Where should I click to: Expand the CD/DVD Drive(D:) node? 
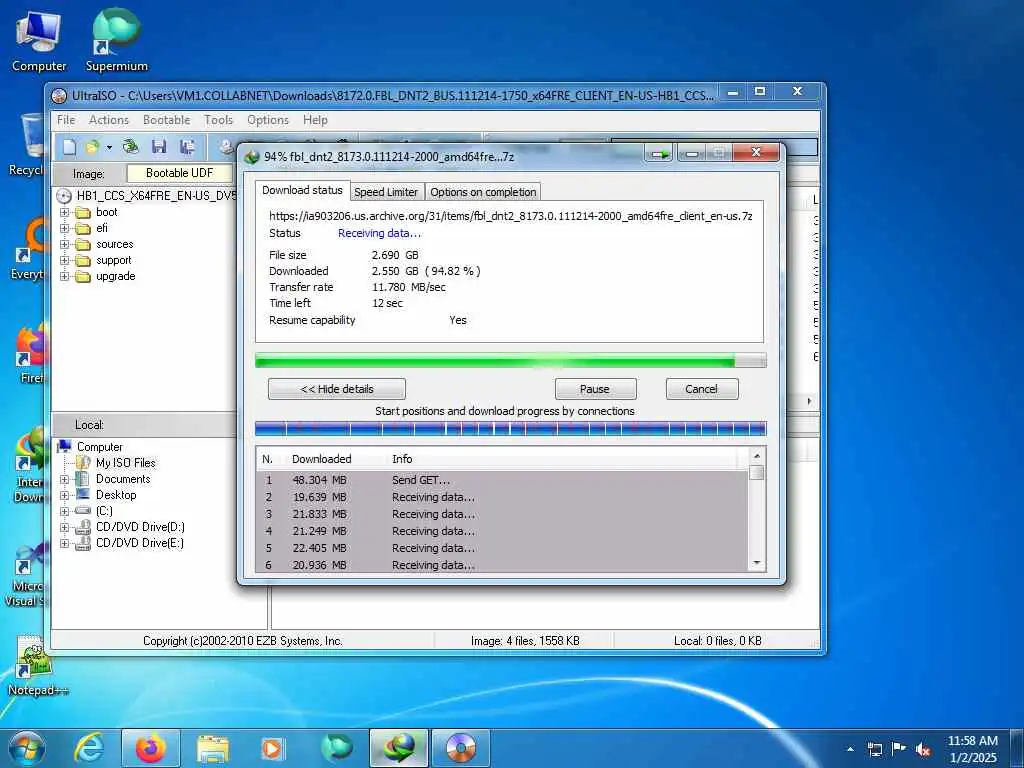point(65,527)
